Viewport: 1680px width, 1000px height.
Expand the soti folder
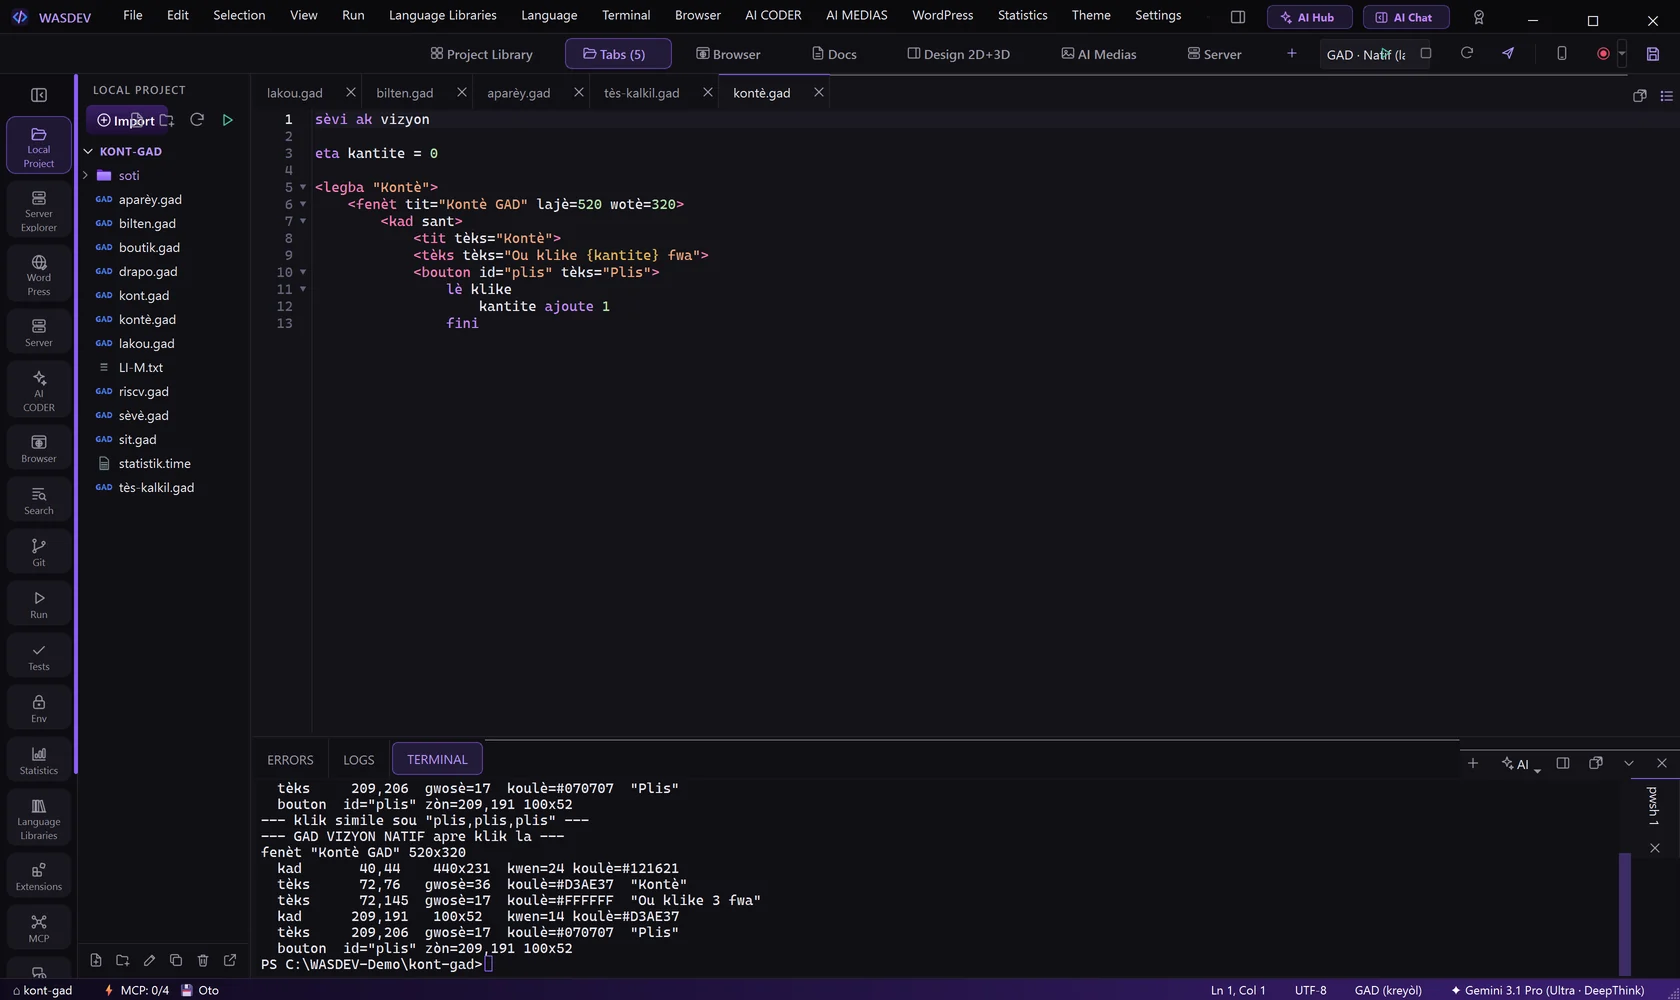(x=86, y=175)
